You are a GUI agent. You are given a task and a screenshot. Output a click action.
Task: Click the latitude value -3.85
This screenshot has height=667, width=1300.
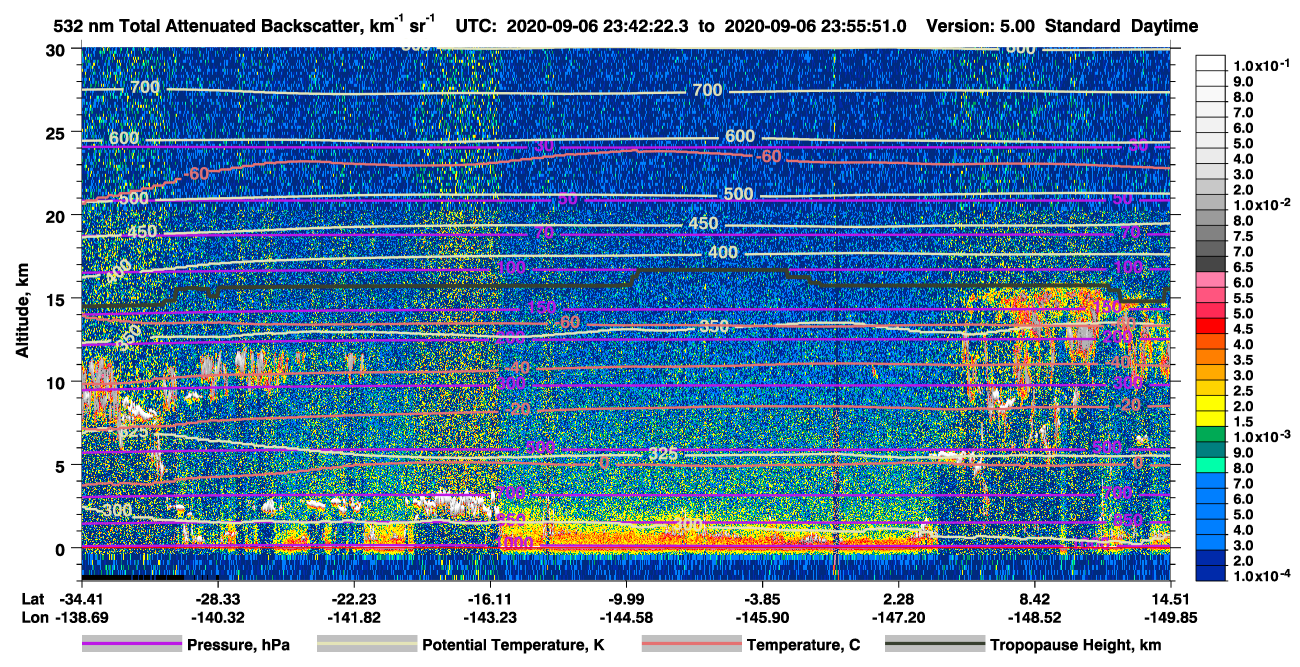point(763,599)
